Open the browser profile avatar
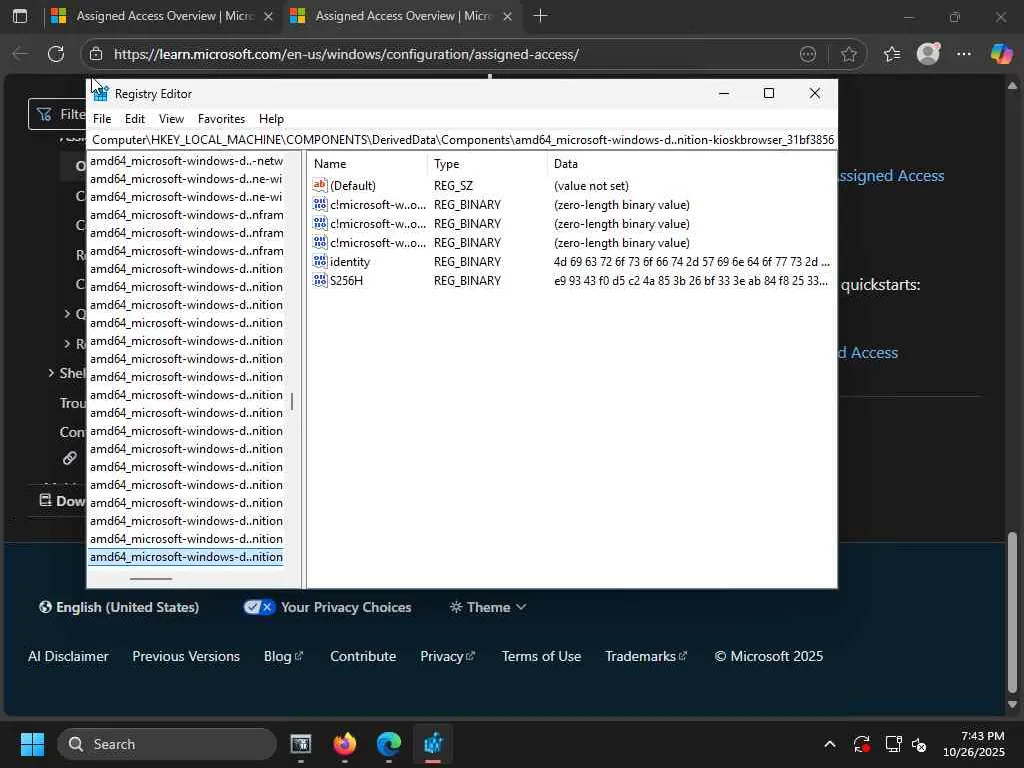Viewport: 1024px width, 768px height. (x=928, y=54)
